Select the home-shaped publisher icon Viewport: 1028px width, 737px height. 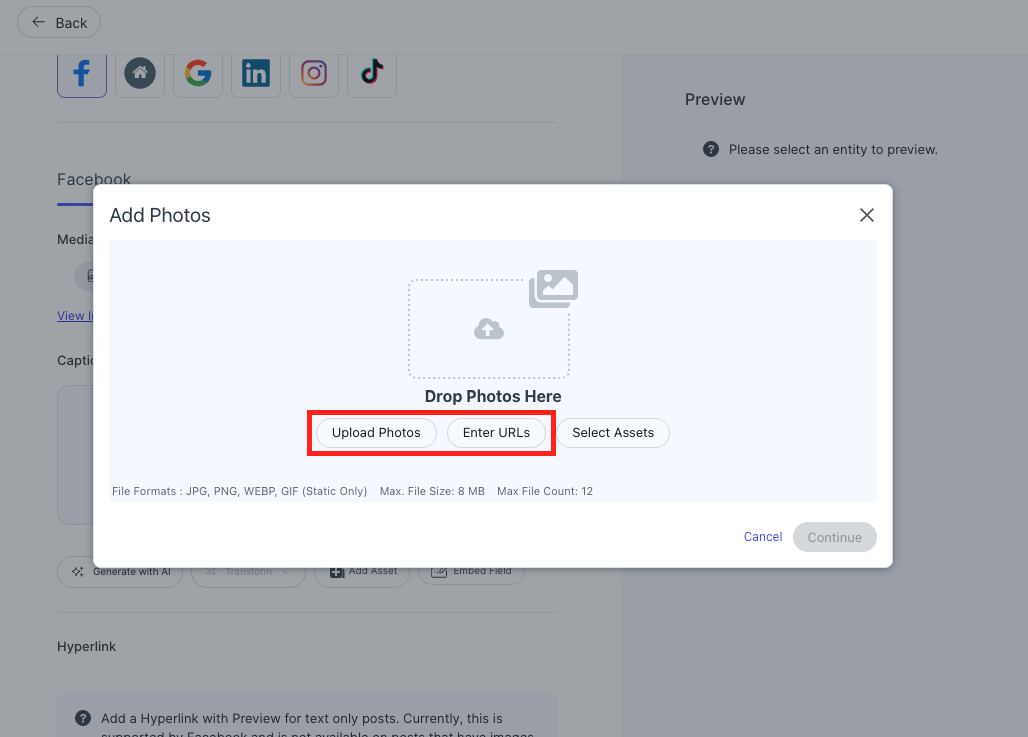140,73
